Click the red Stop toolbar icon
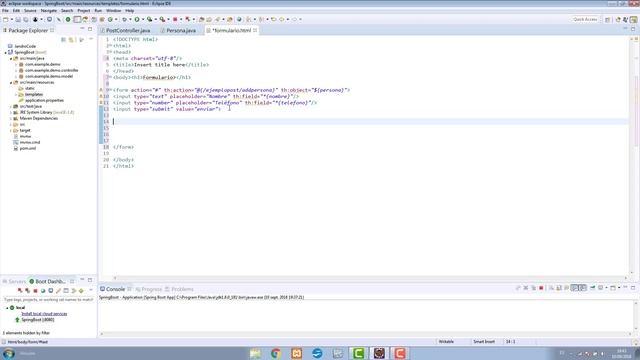 [175, 19]
